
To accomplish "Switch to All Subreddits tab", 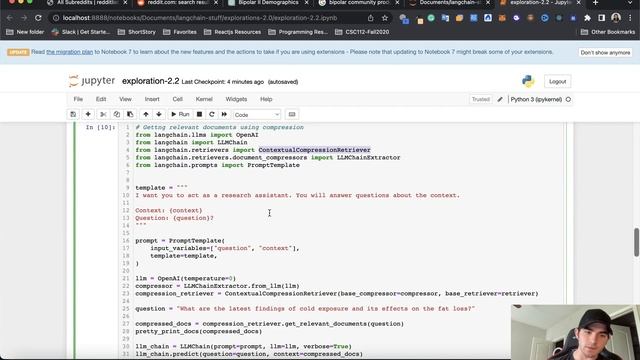I will click(x=87, y=3).
